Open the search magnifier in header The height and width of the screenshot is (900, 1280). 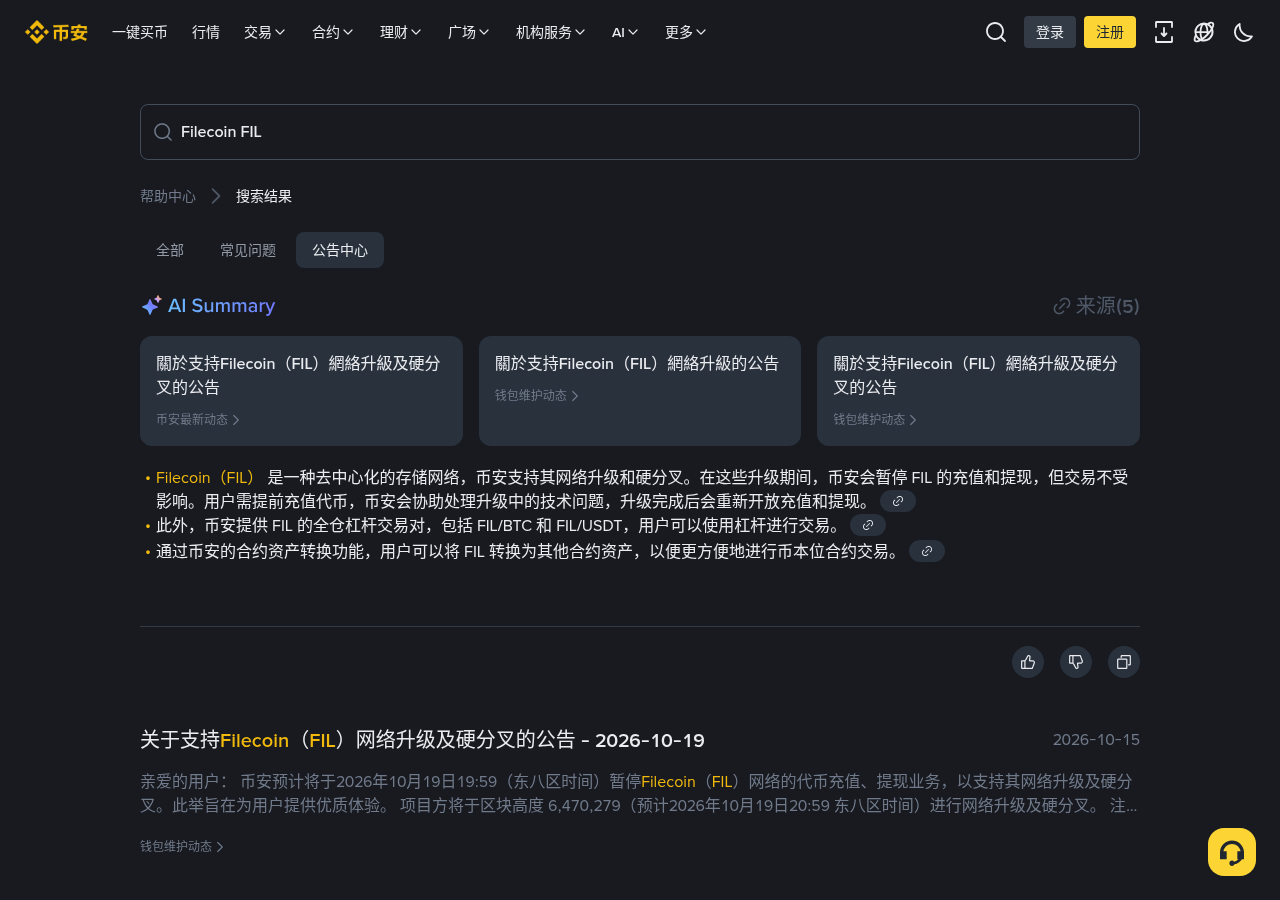pyautogui.click(x=996, y=32)
